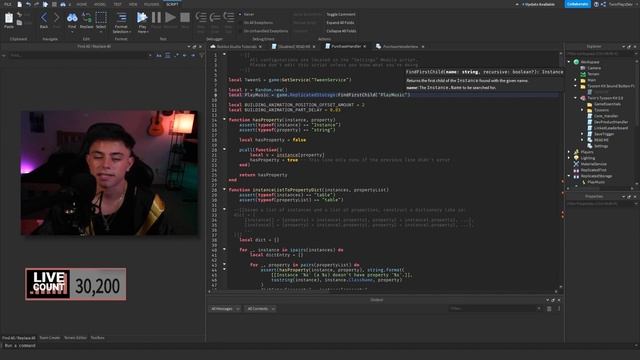
Task: Click the Settings module script icon
Action: point(589,146)
